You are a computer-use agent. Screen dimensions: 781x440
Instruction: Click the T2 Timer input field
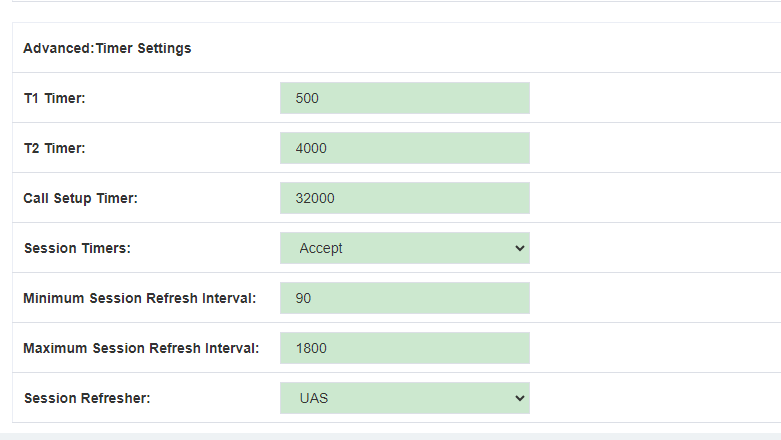point(404,148)
